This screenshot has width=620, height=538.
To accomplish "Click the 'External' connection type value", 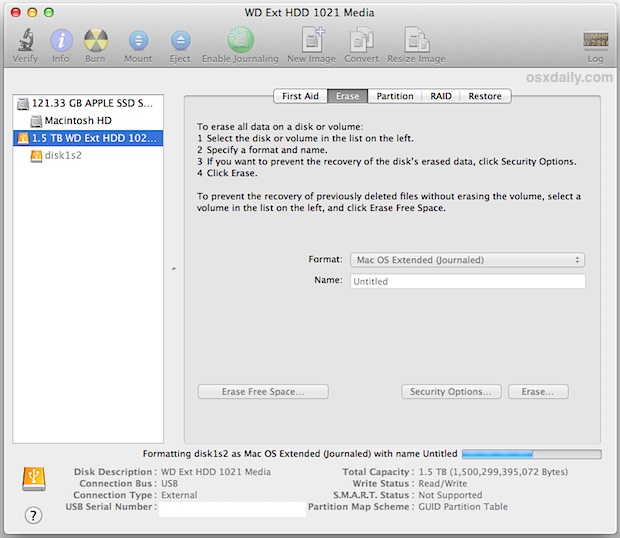I will coord(179,495).
